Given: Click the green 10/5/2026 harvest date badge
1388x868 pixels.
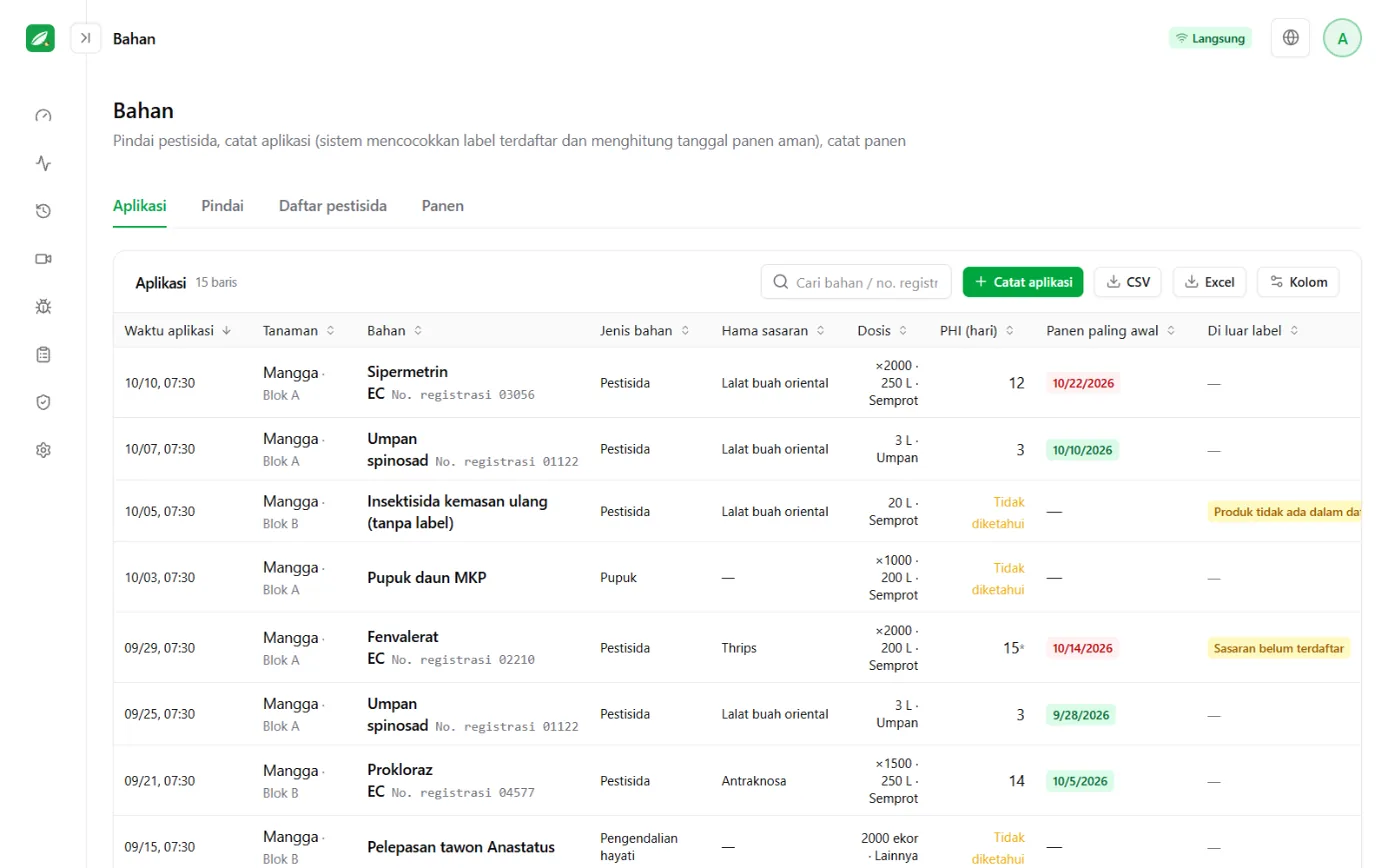Looking at the screenshot, I should (x=1080, y=781).
